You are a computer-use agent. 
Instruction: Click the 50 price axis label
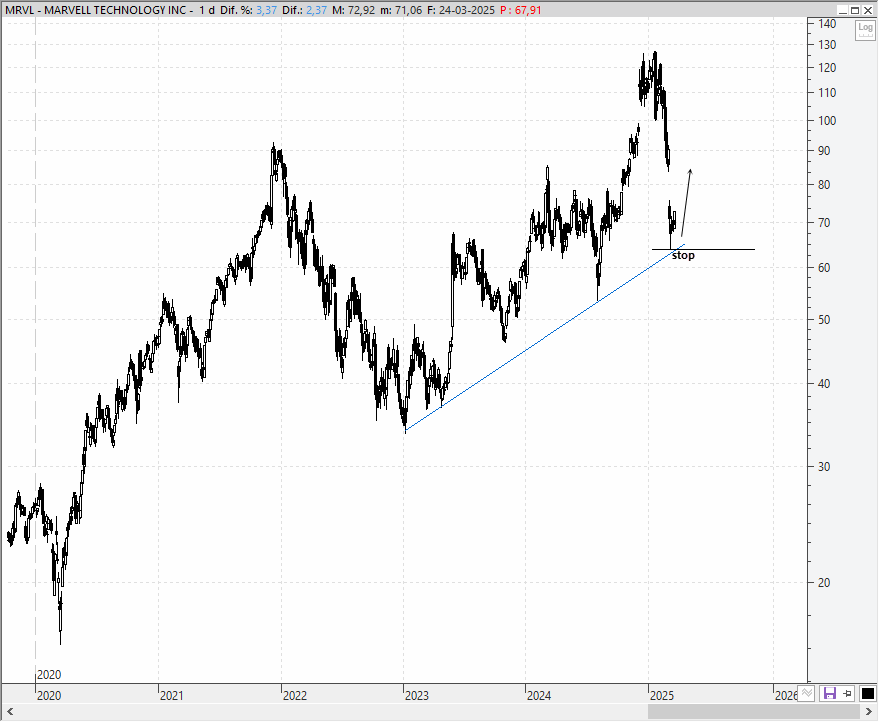824,320
